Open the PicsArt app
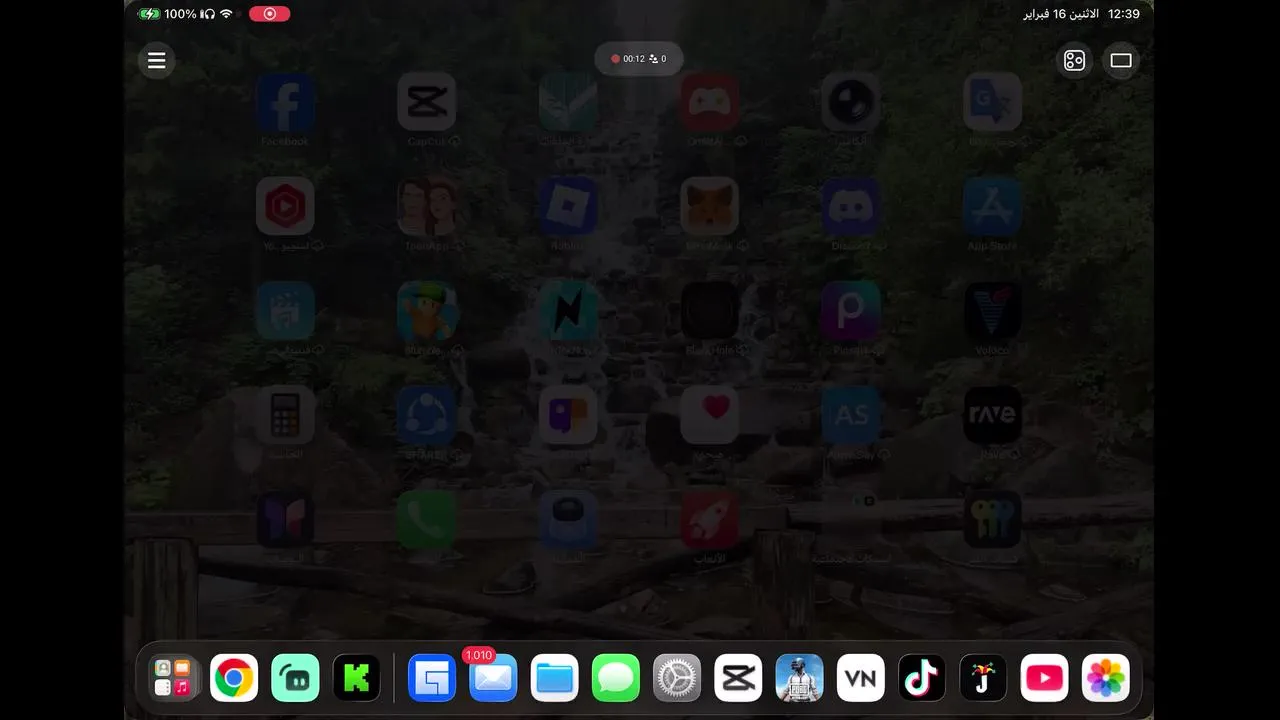The image size is (1280, 720). 851,310
